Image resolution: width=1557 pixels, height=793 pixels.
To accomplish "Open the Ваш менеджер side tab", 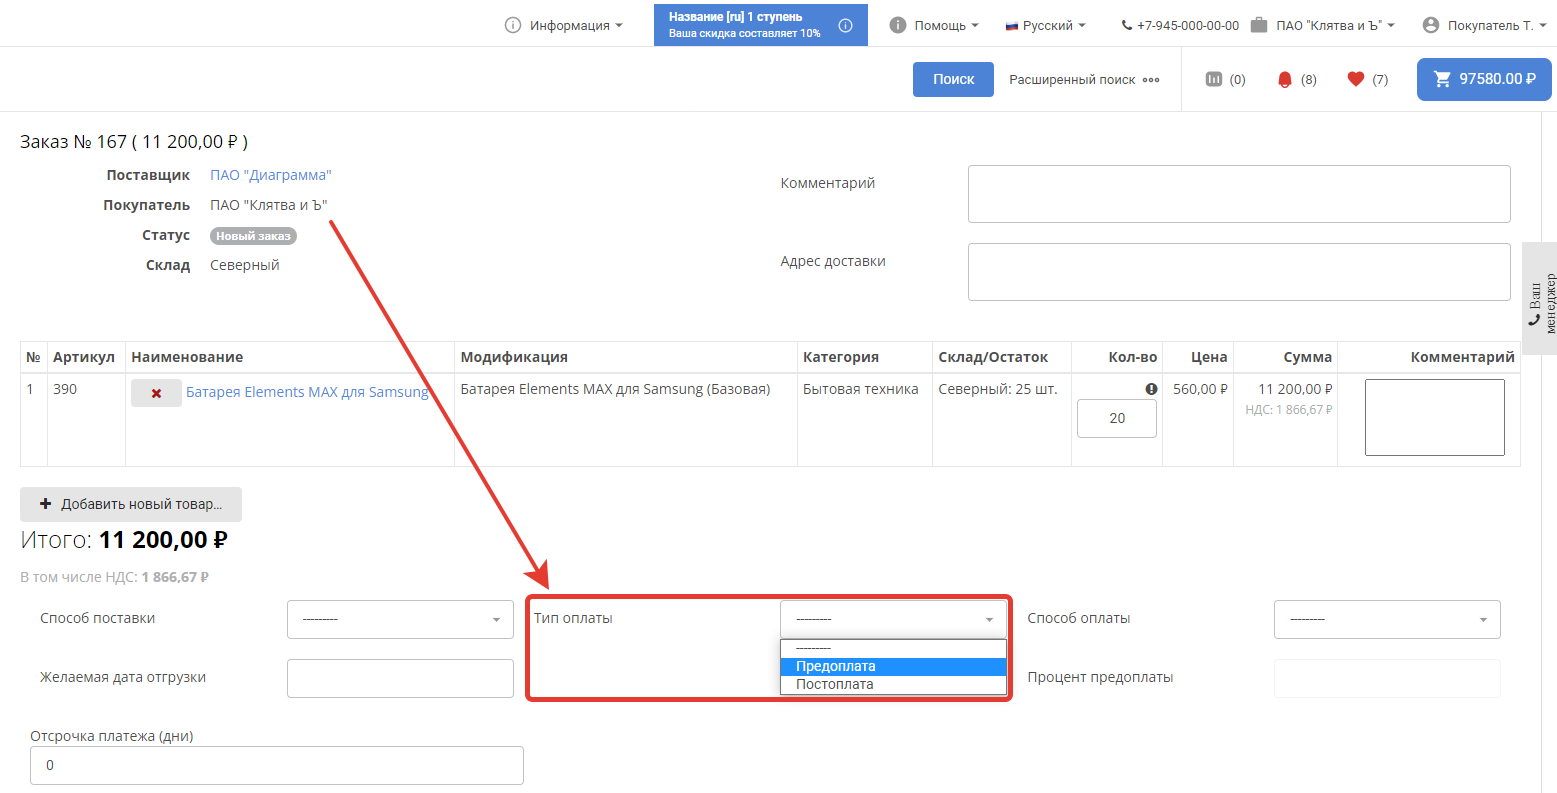I will [1540, 298].
